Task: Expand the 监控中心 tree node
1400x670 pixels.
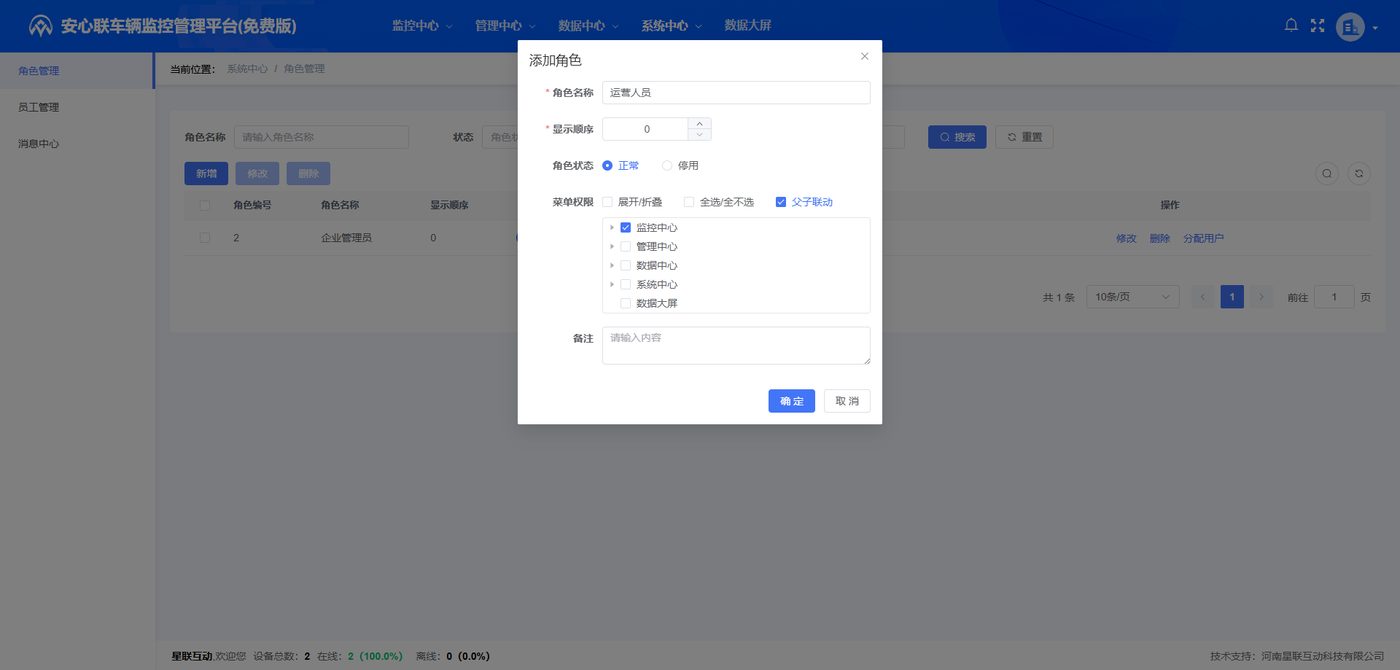Action: pyautogui.click(x=612, y=228)
